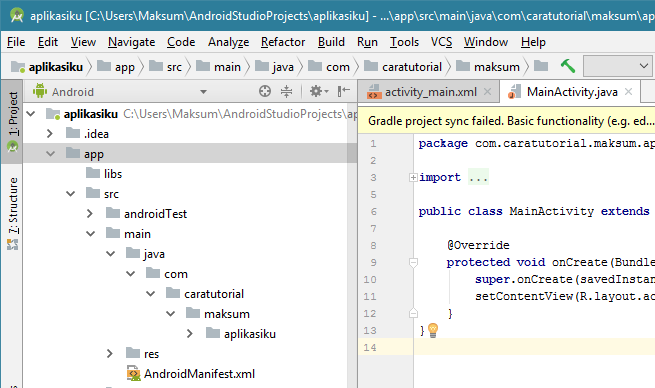
Task: Hide the Project panel with the hide icon
Action: (343, 91)
